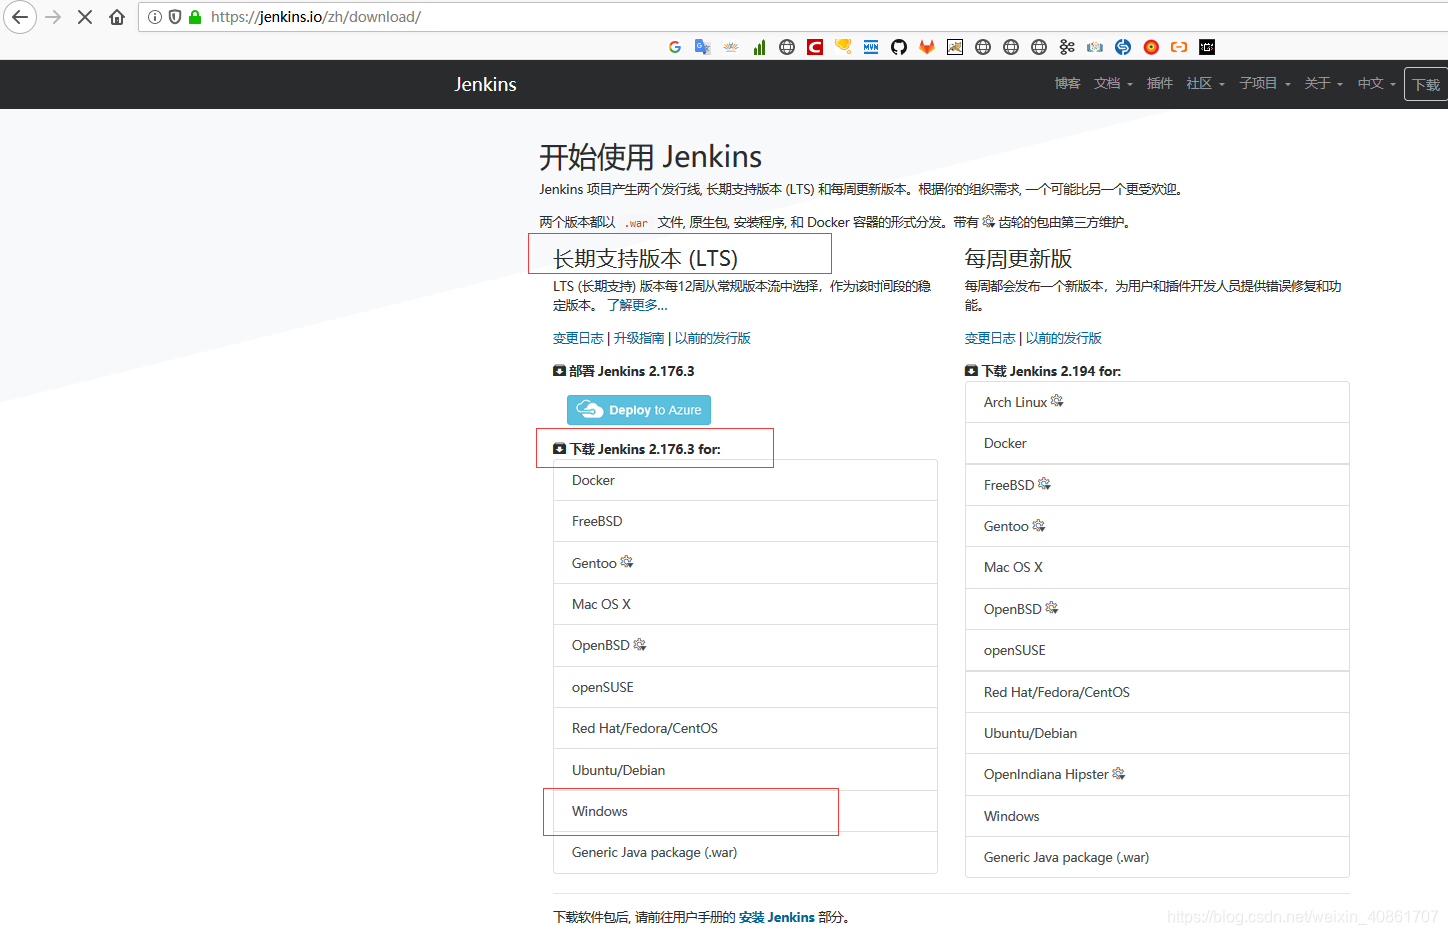Open the 了解更多 link under LTS

[637, 305]
